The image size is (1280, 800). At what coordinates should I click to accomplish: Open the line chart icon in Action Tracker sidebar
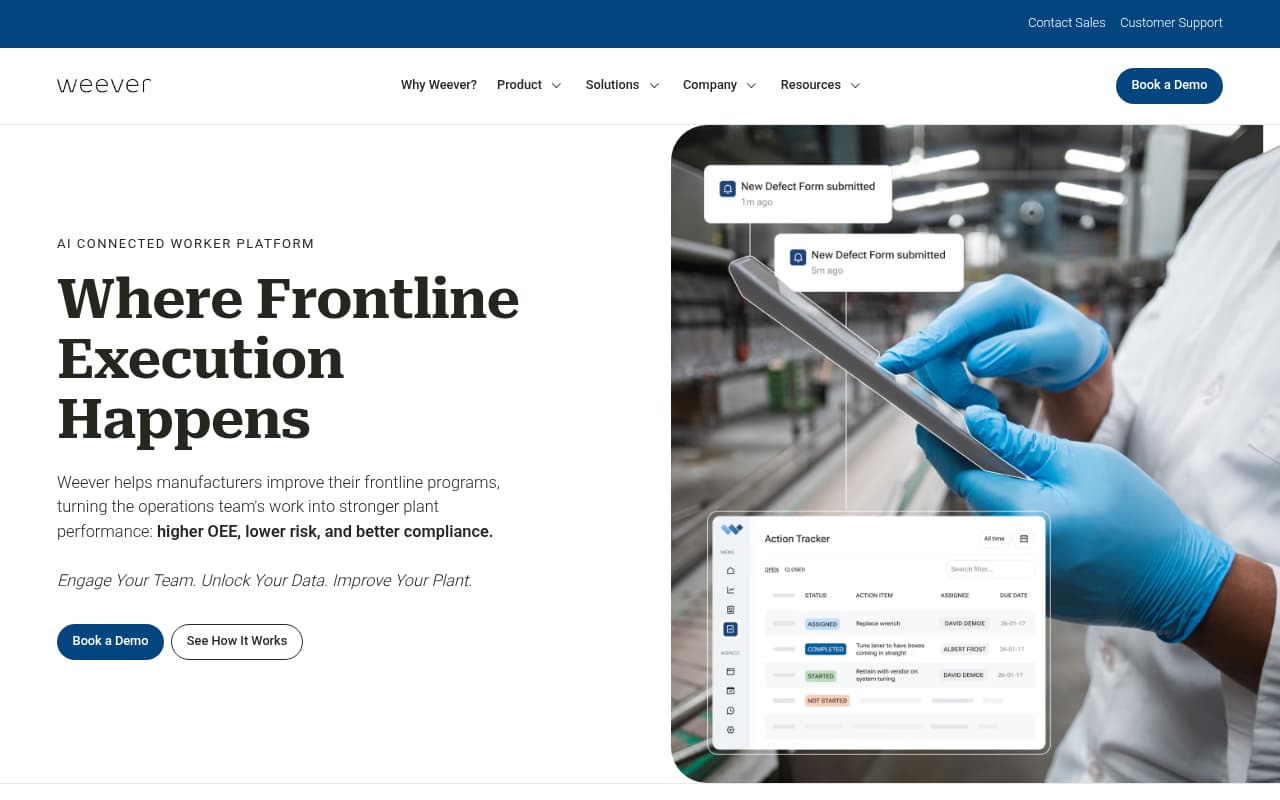click(x=730, y=590)
